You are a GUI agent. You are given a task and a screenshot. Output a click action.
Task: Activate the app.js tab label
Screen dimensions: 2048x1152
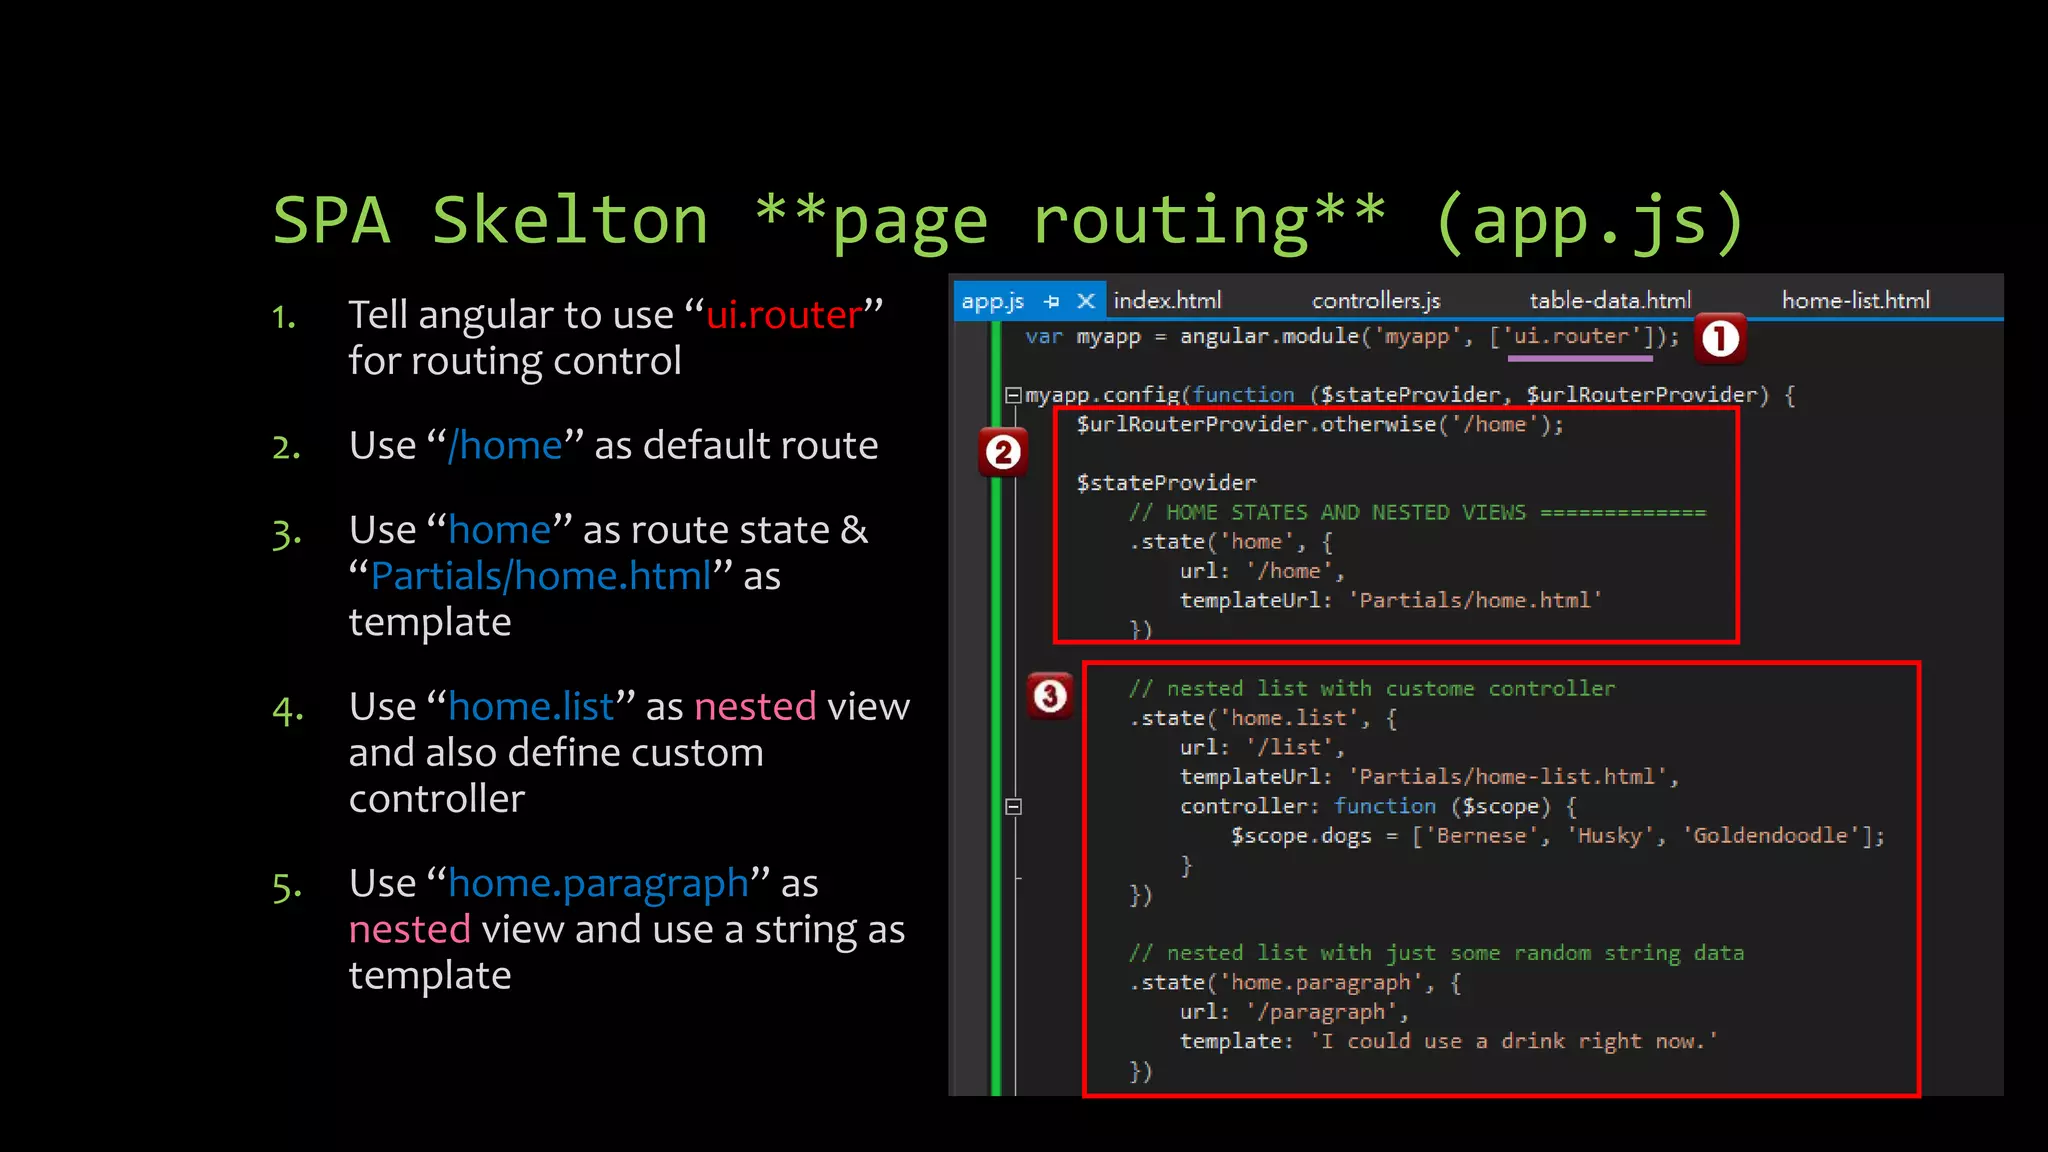(992, 301)
